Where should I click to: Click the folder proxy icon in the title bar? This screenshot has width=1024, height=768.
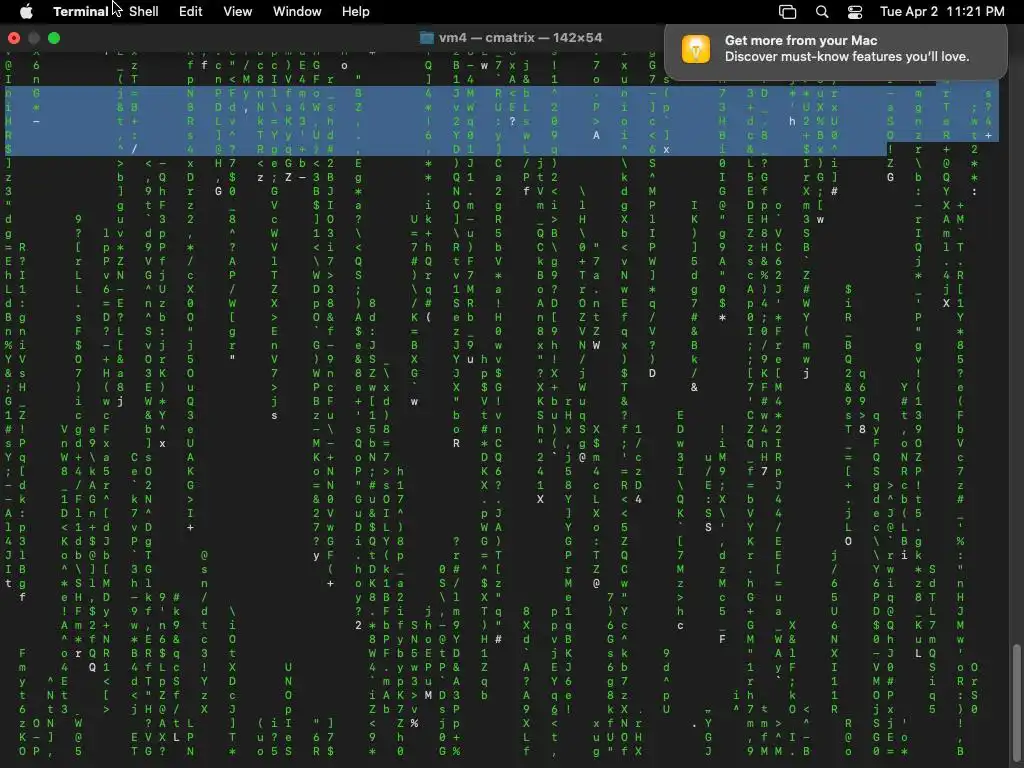(x=426, y=38)
